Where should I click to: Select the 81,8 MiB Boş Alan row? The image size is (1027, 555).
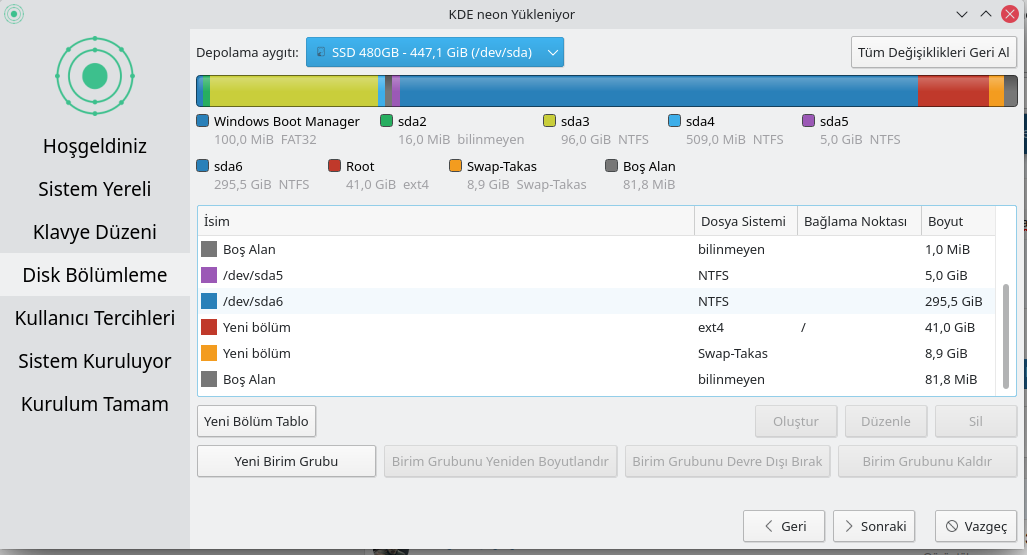(596, 379)
